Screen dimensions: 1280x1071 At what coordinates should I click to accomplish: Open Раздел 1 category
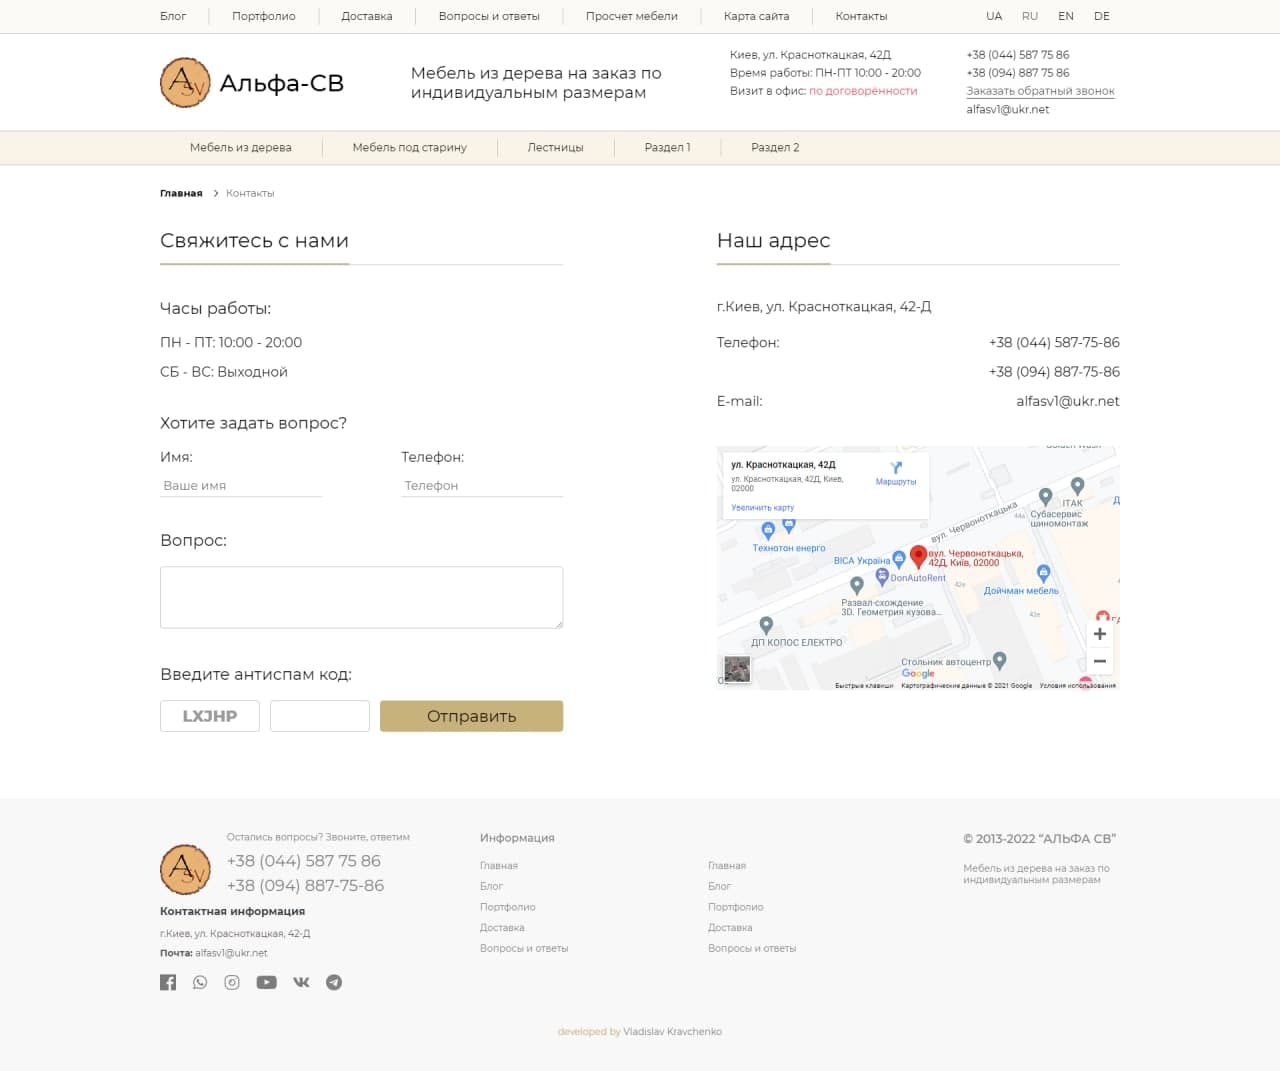668,147
